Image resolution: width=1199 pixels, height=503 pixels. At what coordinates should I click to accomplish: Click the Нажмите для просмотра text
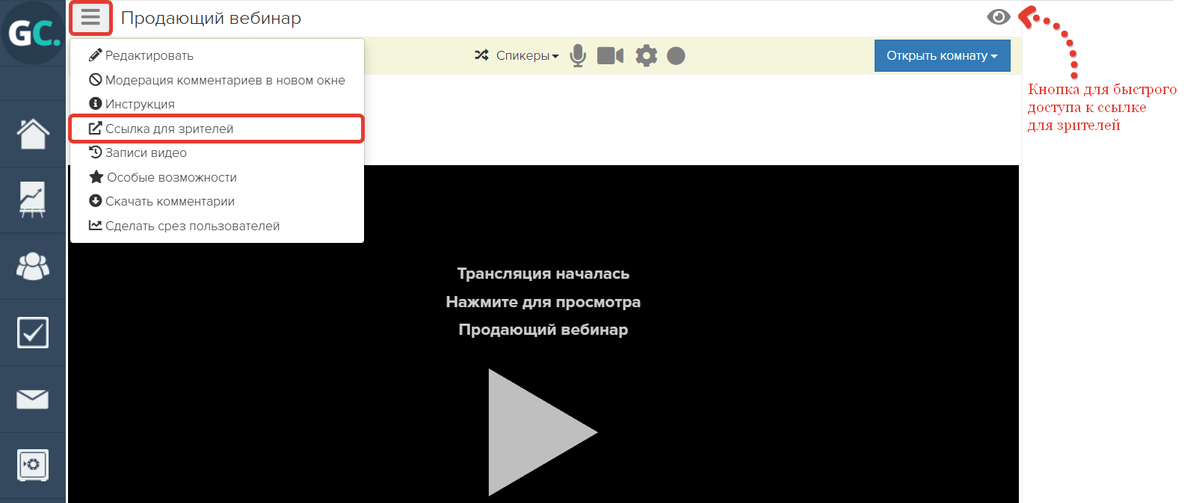[543, 302]
